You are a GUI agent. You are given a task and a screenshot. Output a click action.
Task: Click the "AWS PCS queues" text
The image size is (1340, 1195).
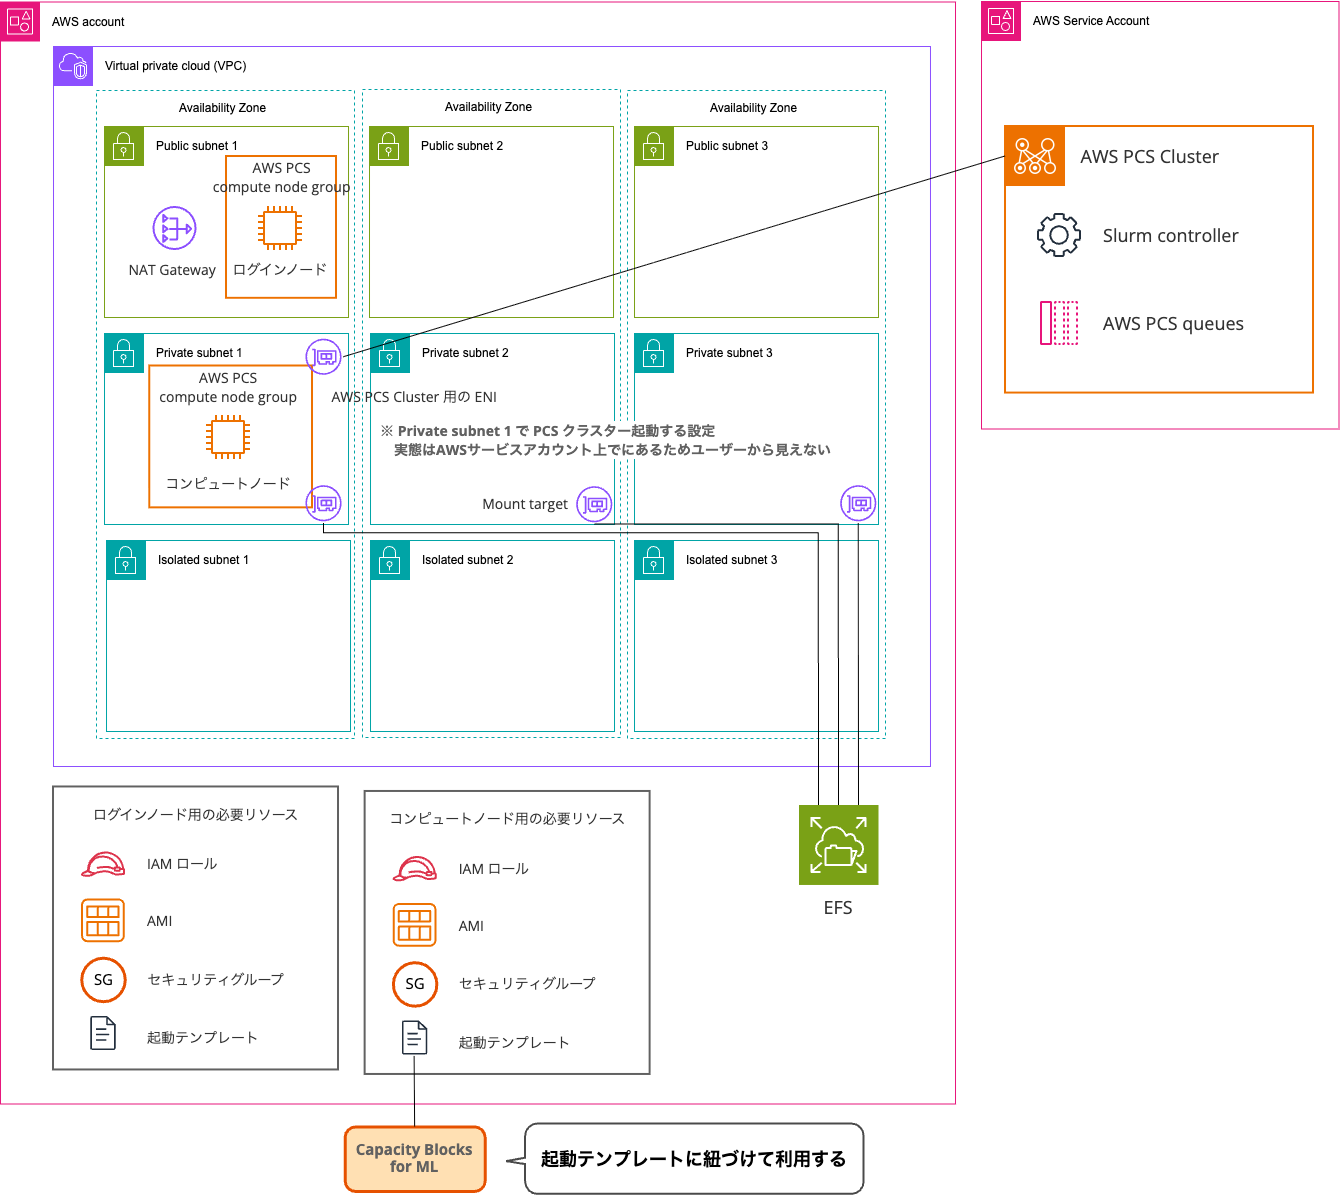[1173, 324]
